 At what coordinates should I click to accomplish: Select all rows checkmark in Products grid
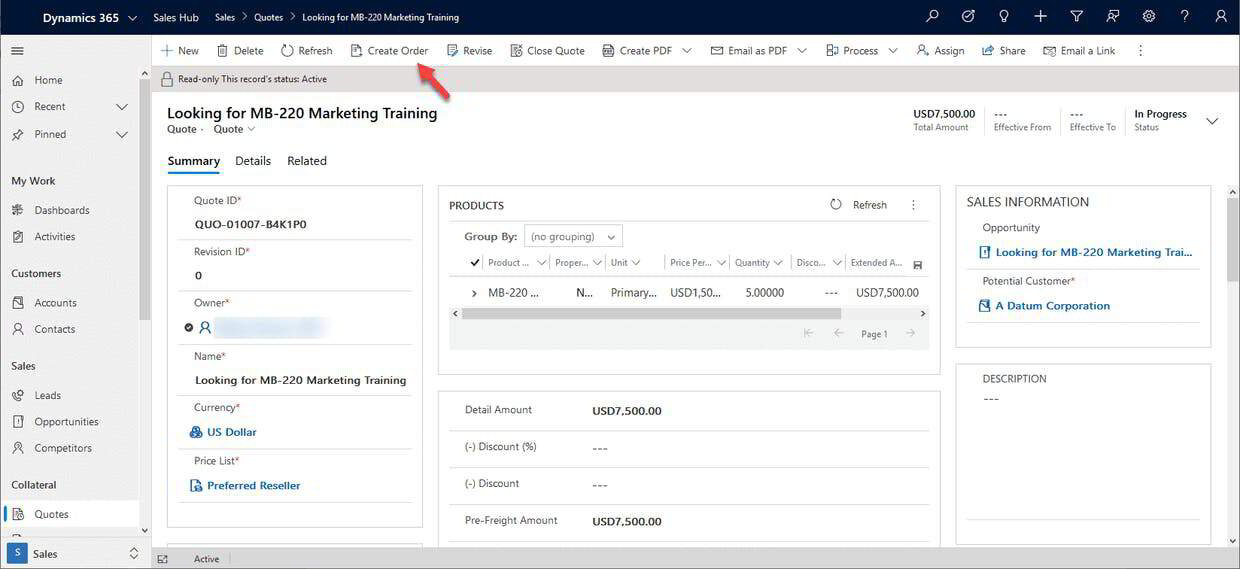475,263
